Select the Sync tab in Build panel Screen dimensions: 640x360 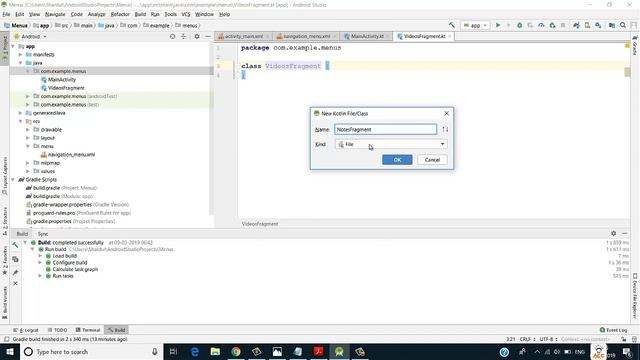pyautogui.click(x=43, y=234)
